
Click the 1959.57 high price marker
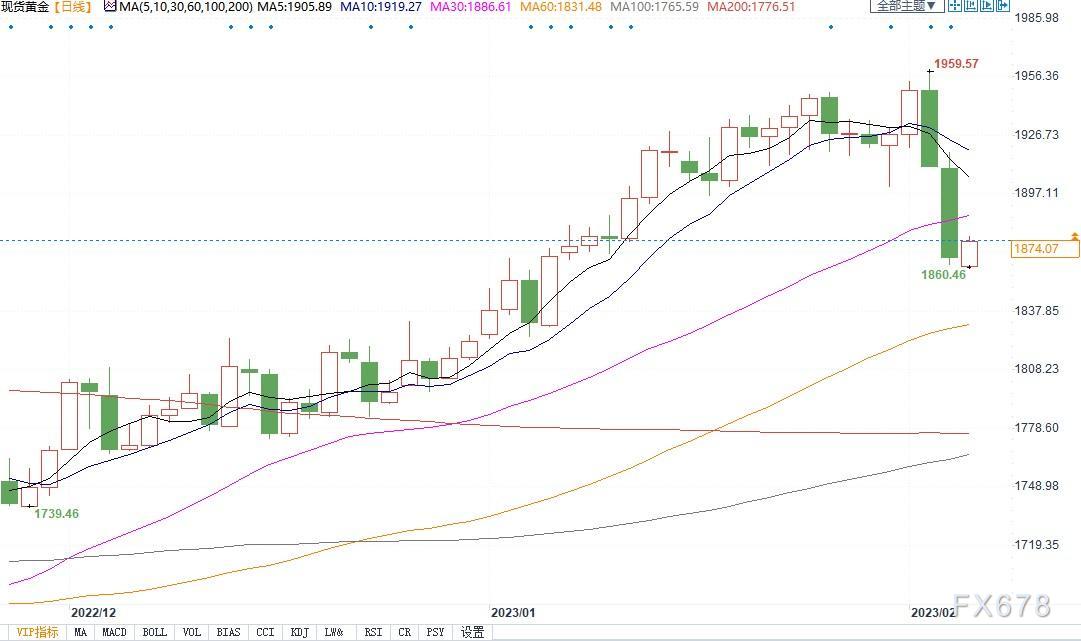[954, 64]
